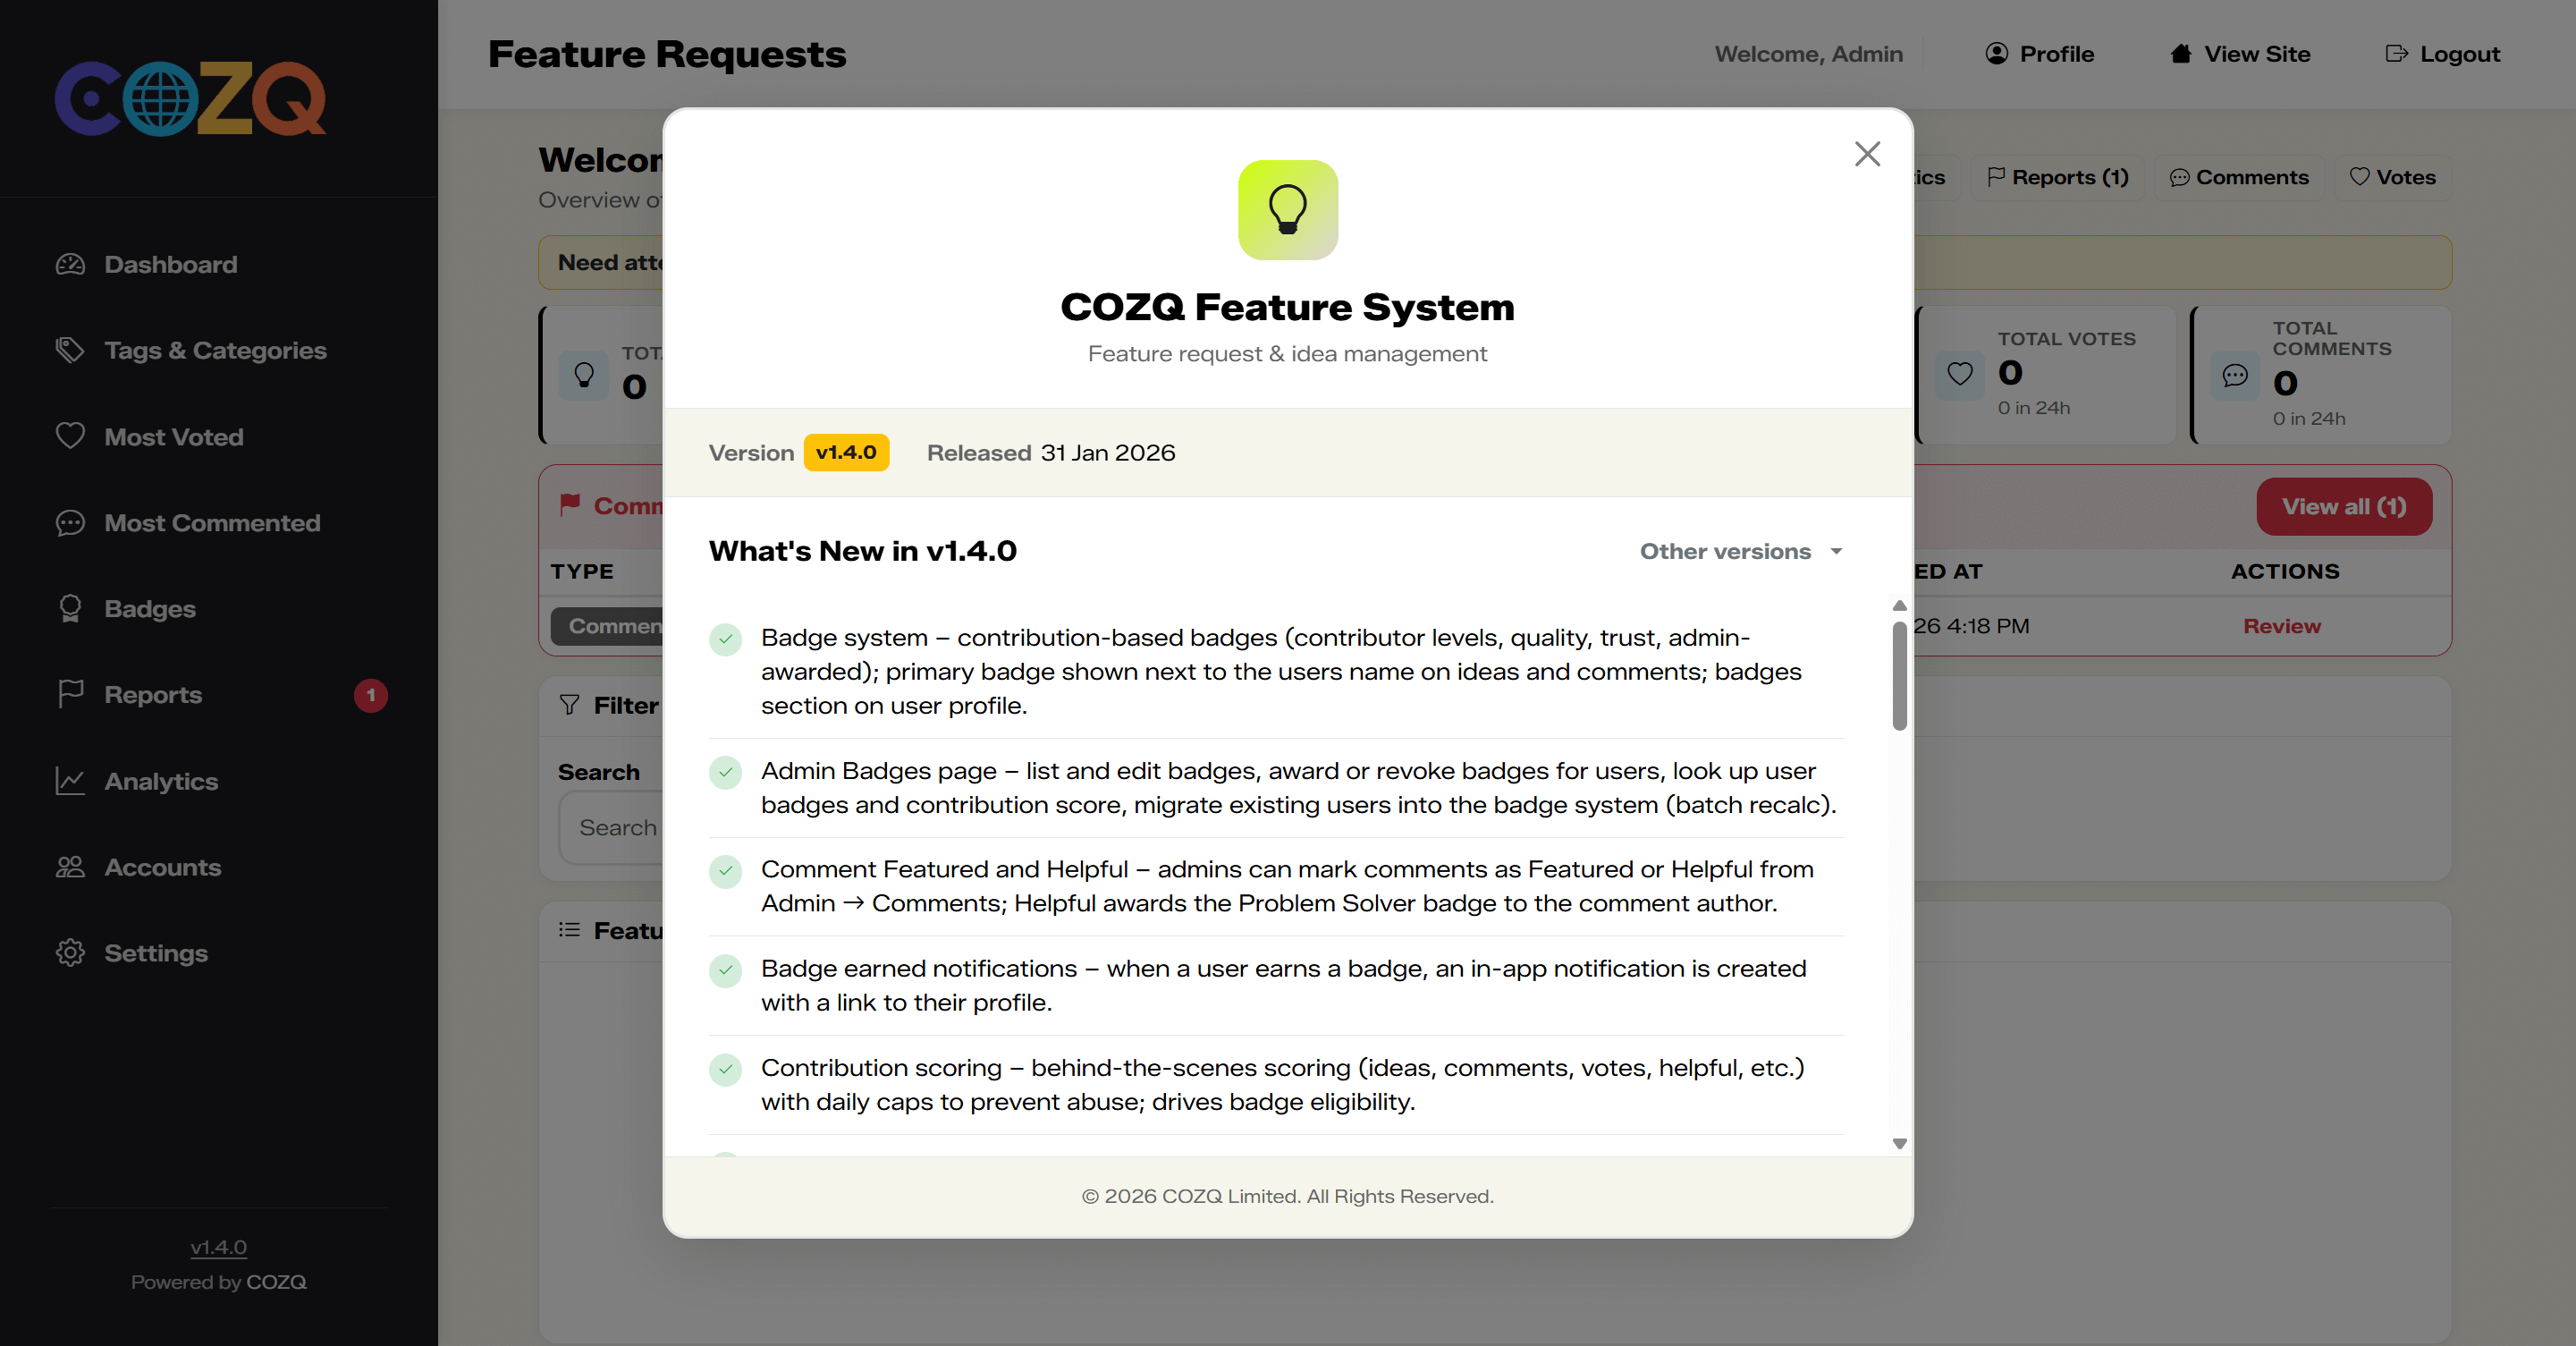2576x1346 pixels.
Task: Click the Dashboard gauge icon in sidebar
Action: (x=70, y=265)
